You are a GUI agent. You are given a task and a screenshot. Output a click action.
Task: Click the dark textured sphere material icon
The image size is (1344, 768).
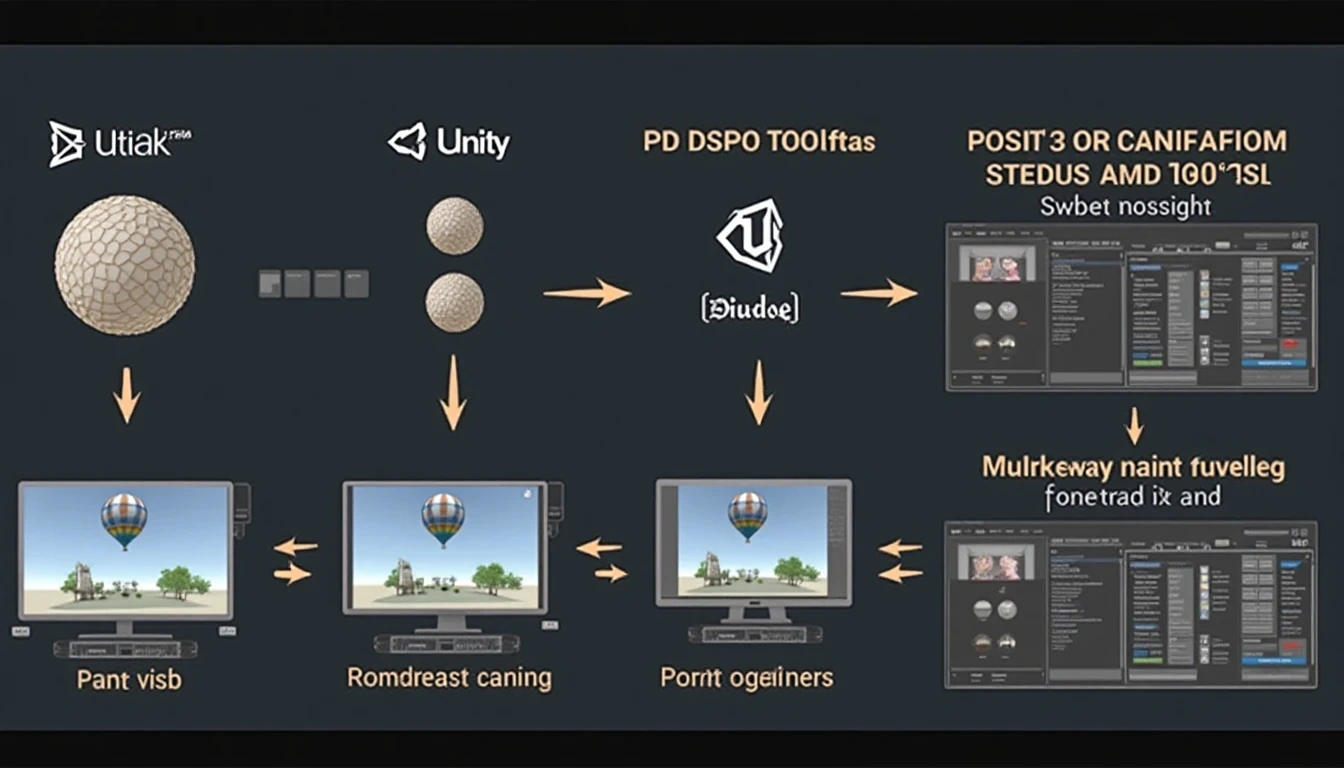pyautogui.click(x=984, y=344)
